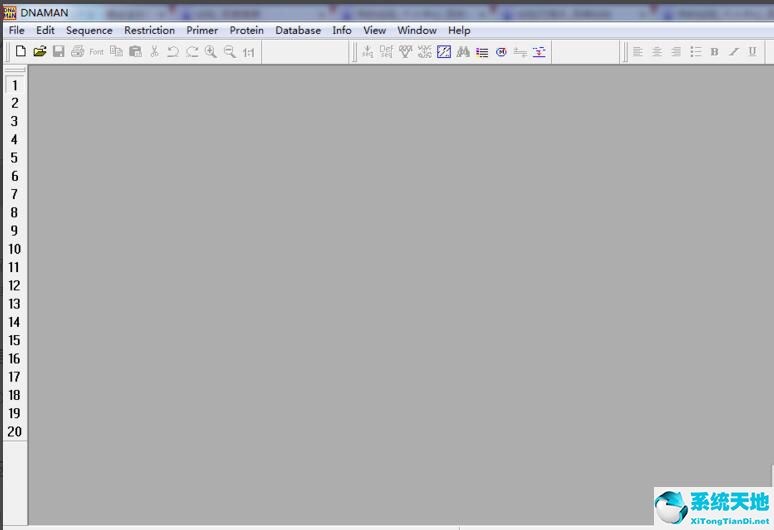Click the 1:1 actual size icon
The height and width of the screenshot is (530, 774).
coord(249,51)
